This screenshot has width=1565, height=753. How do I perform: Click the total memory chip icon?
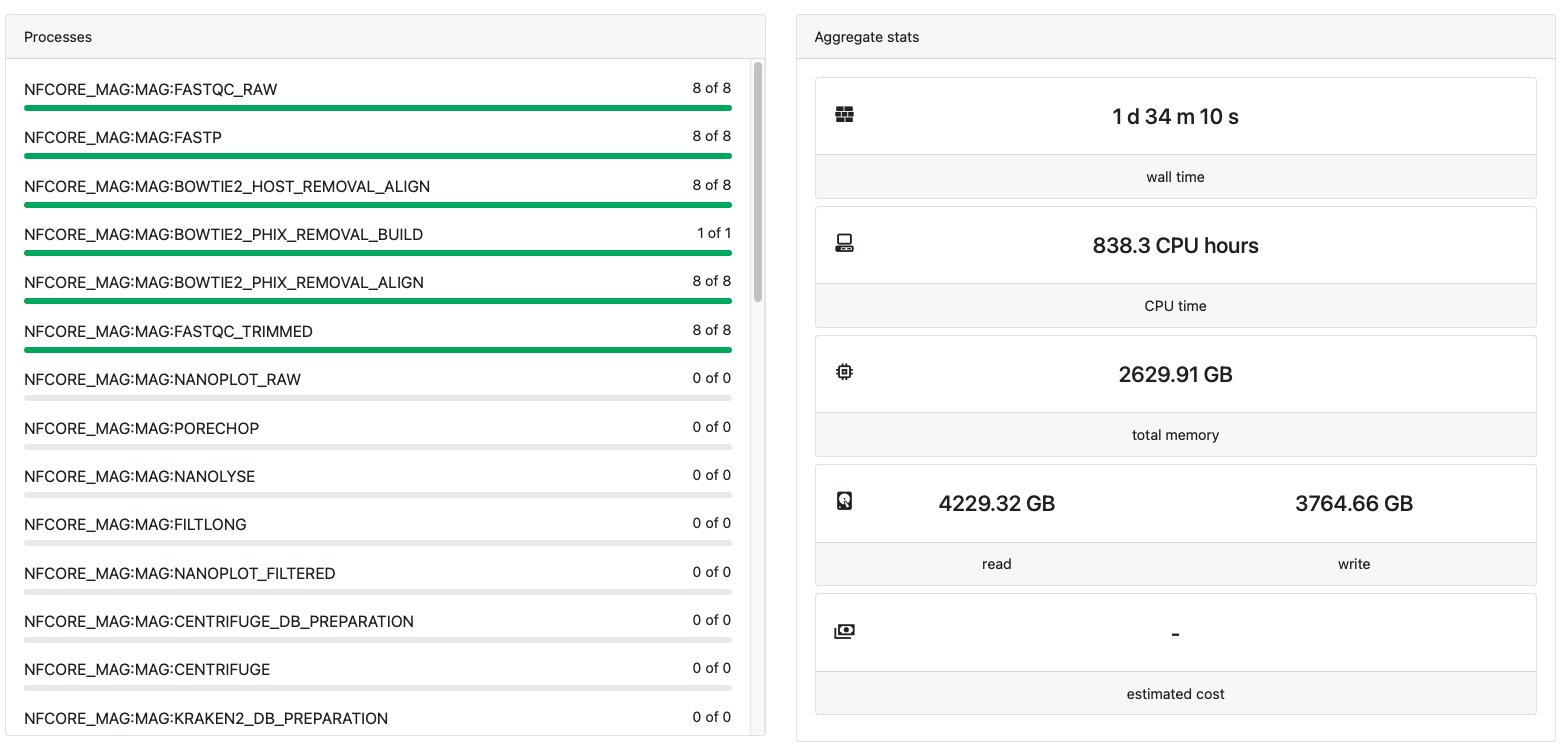pos(845,372)
